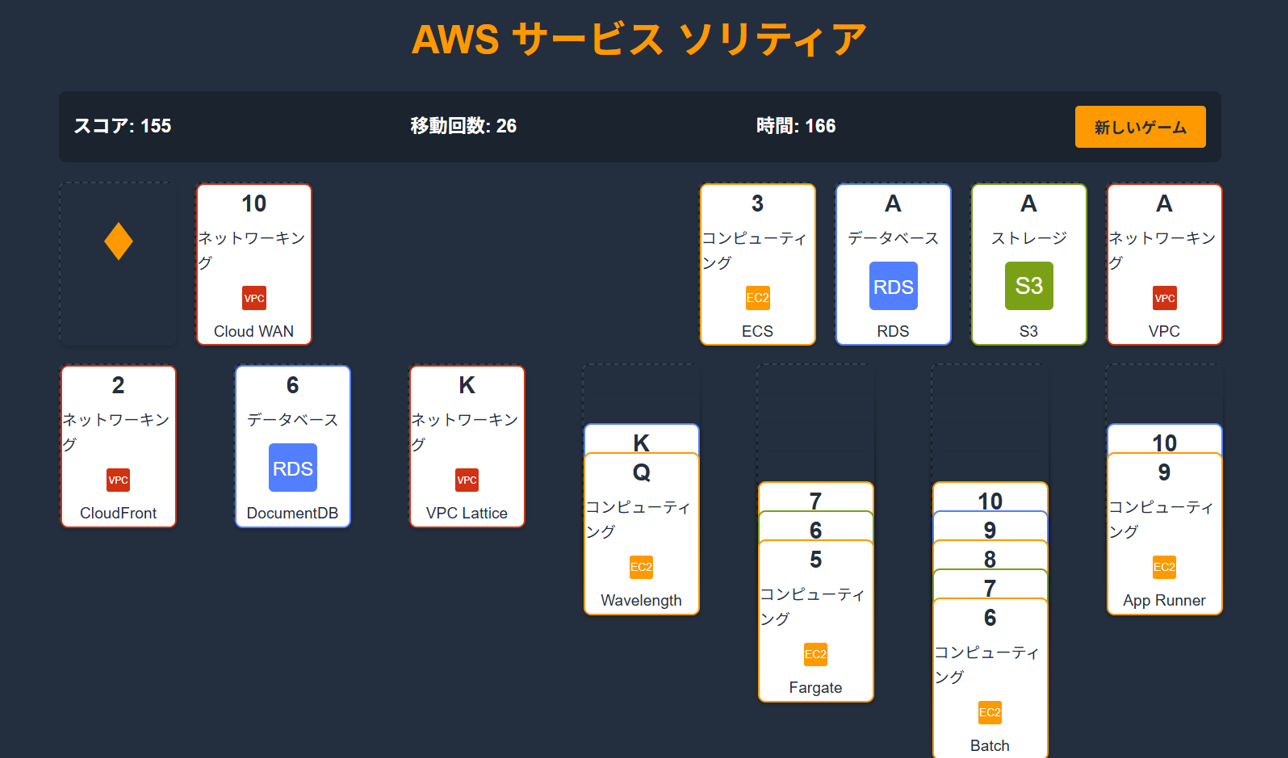Select the 6 Batch card

990,678
